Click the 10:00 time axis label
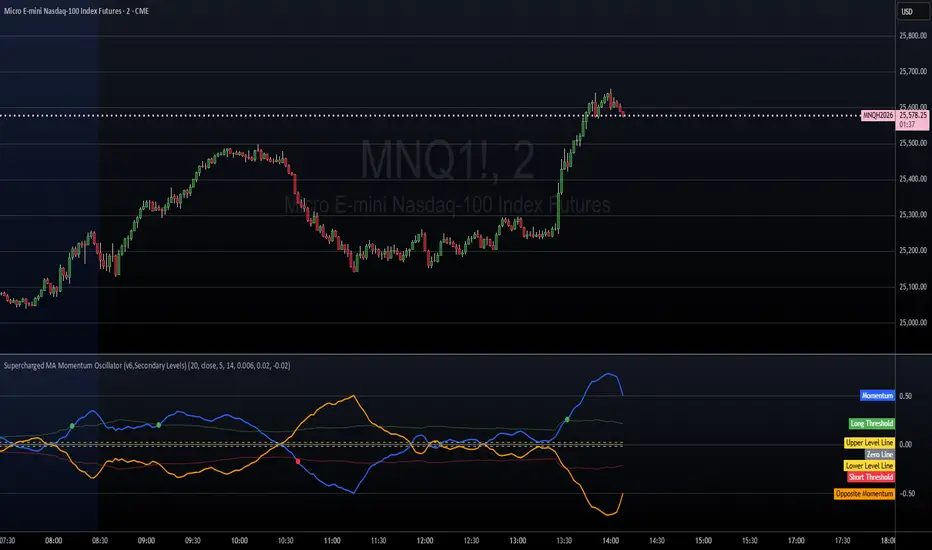The height and width of the screenshot is (550, 932). [239, 540]
